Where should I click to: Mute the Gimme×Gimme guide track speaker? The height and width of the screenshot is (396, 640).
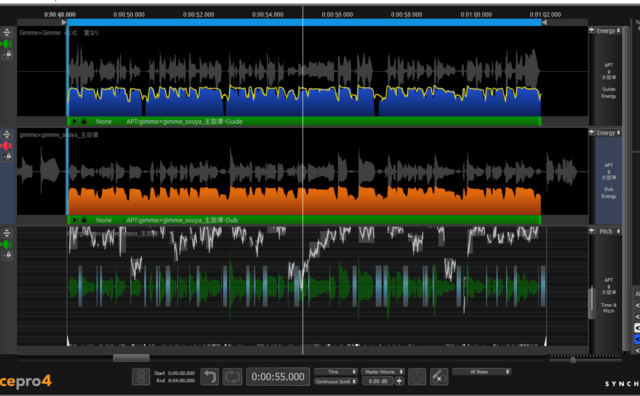pos(7,44)
